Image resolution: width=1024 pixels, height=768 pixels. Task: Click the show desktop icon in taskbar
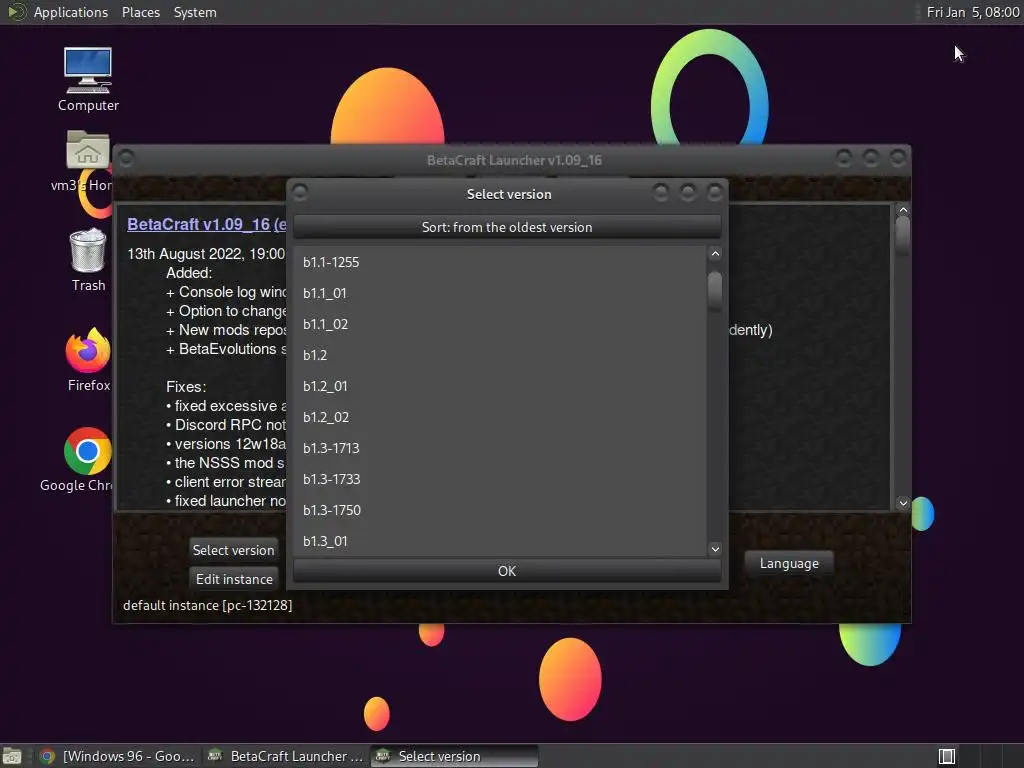[12, 756]
